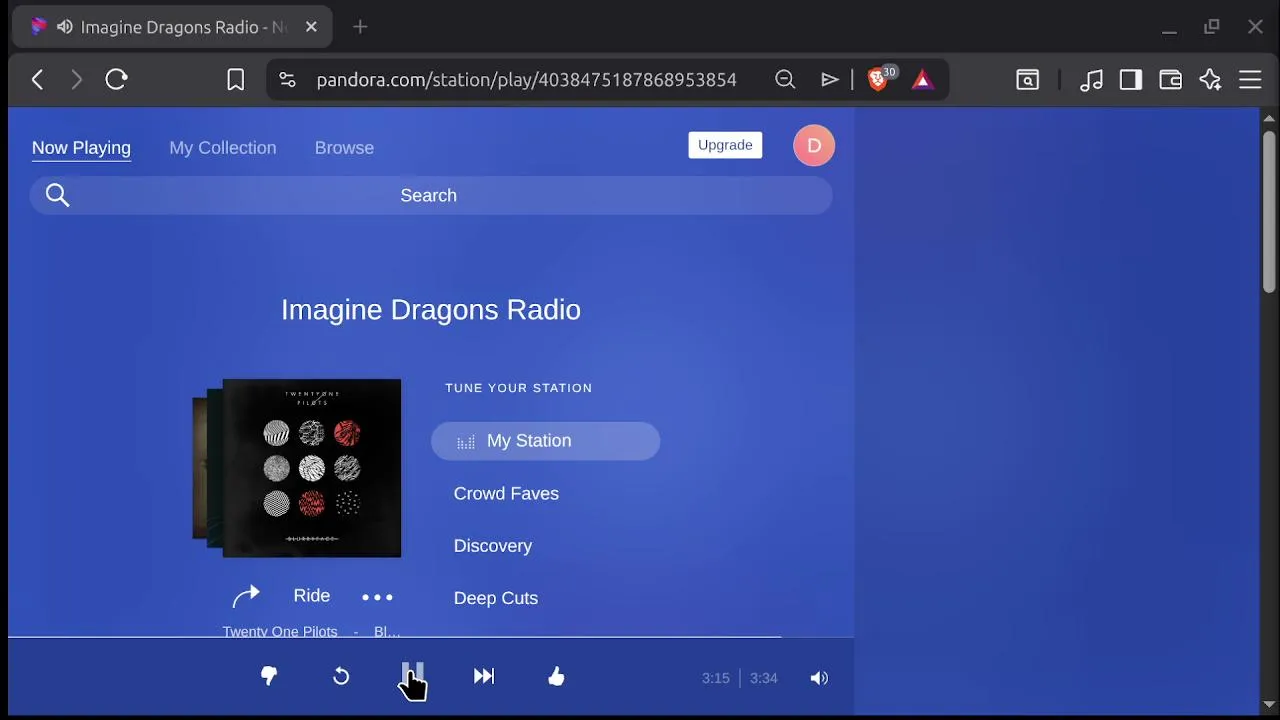Open Leo AI sparkle icon
The image size is (1280, 720).
(x=1211, y=80)
